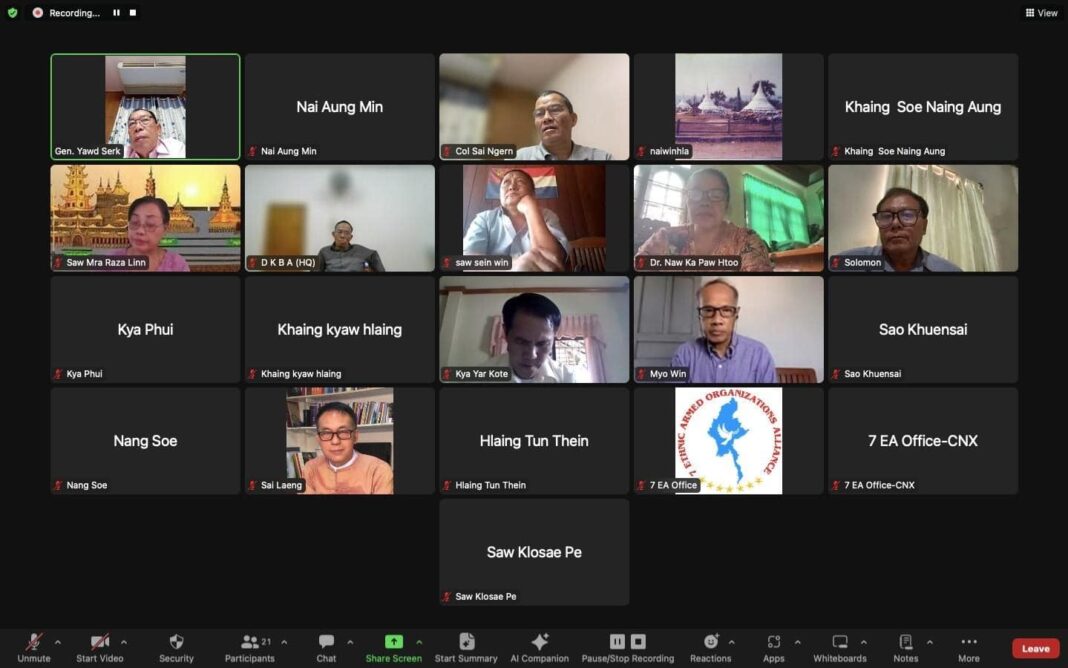This screenshot has width=1068, height=668.
Task: Open the Security options icon
Action: pos(176,642)
